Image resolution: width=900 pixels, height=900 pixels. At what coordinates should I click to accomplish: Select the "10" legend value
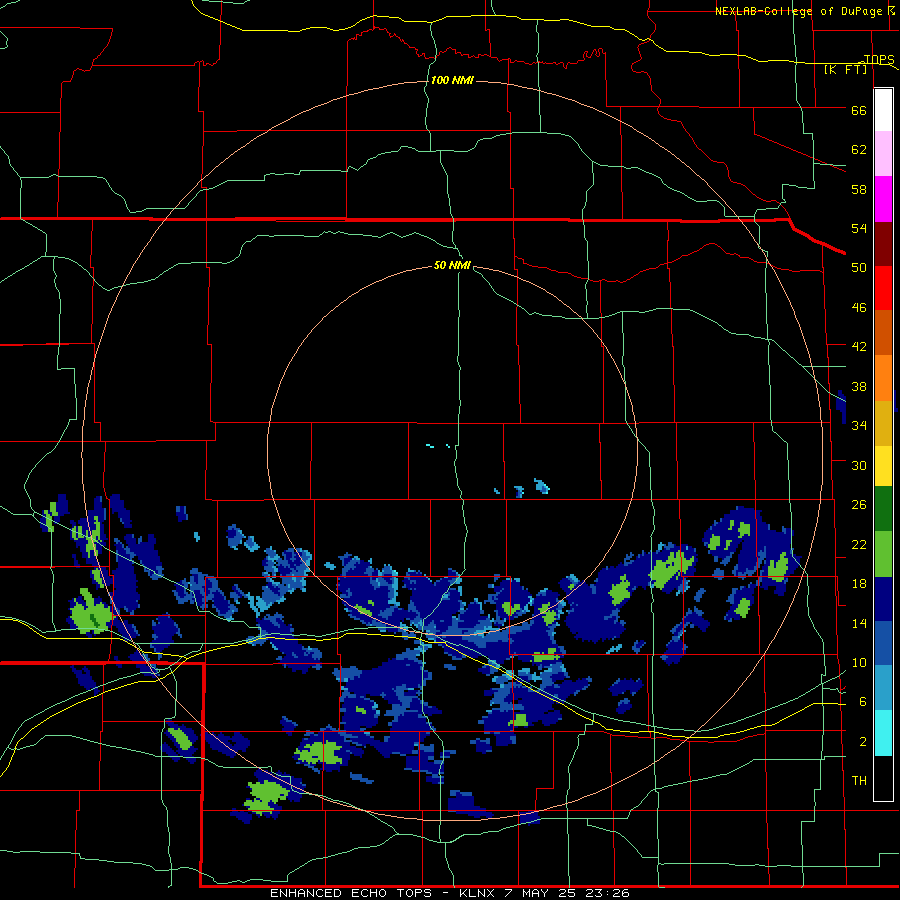click(859, 662)
